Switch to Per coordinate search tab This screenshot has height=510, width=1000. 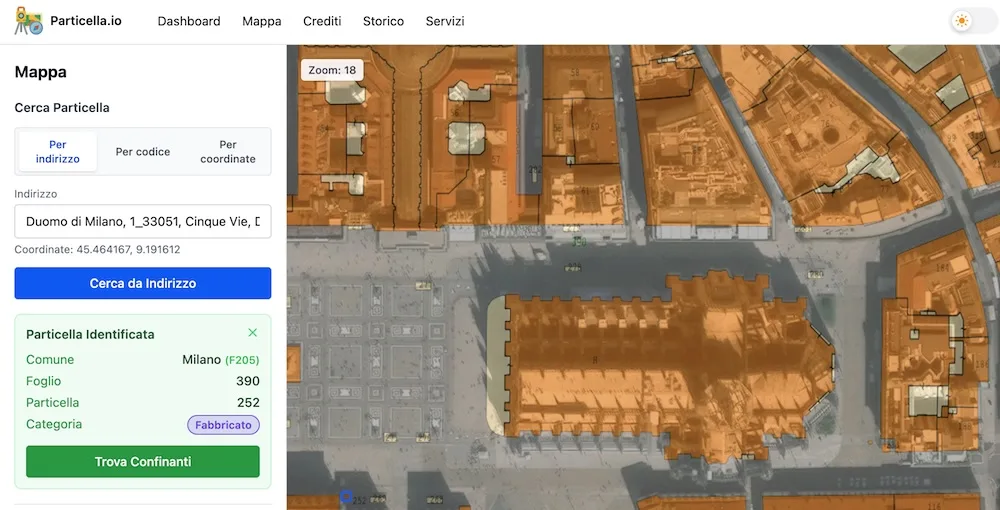point(228,152)
